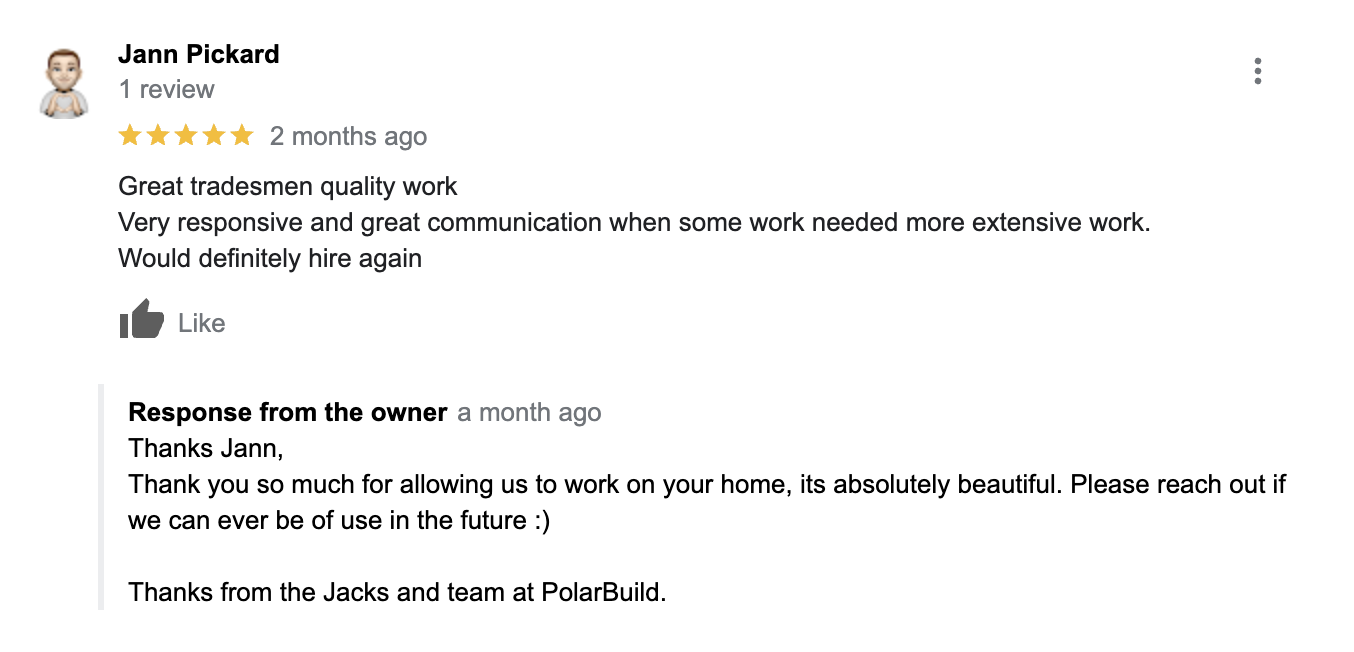The width and height of the screenshot is (1354, 652).
Task: Click the third gold rating star
Action: (186, 136)
